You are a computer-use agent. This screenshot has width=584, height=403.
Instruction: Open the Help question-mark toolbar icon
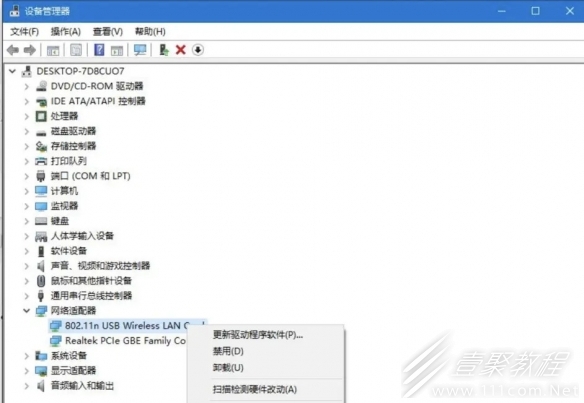click(x=99, y=50)
